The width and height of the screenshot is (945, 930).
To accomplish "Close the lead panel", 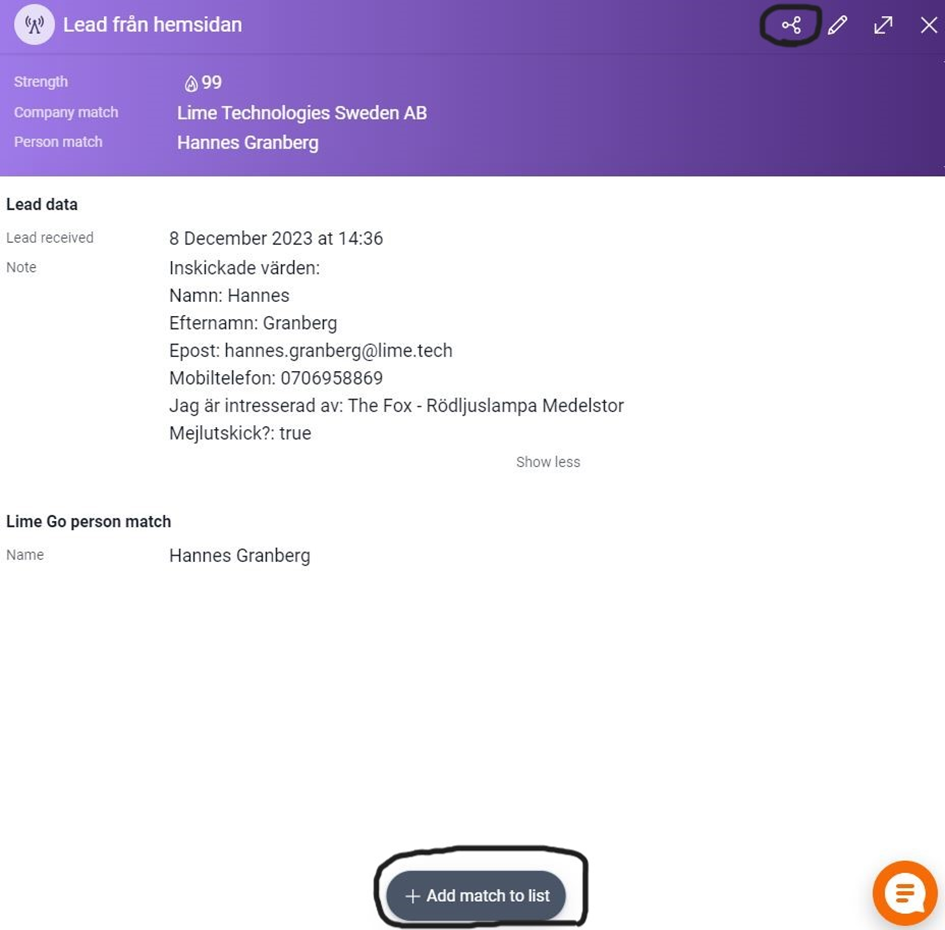I will pyautogui.click(x=929, y=25).
